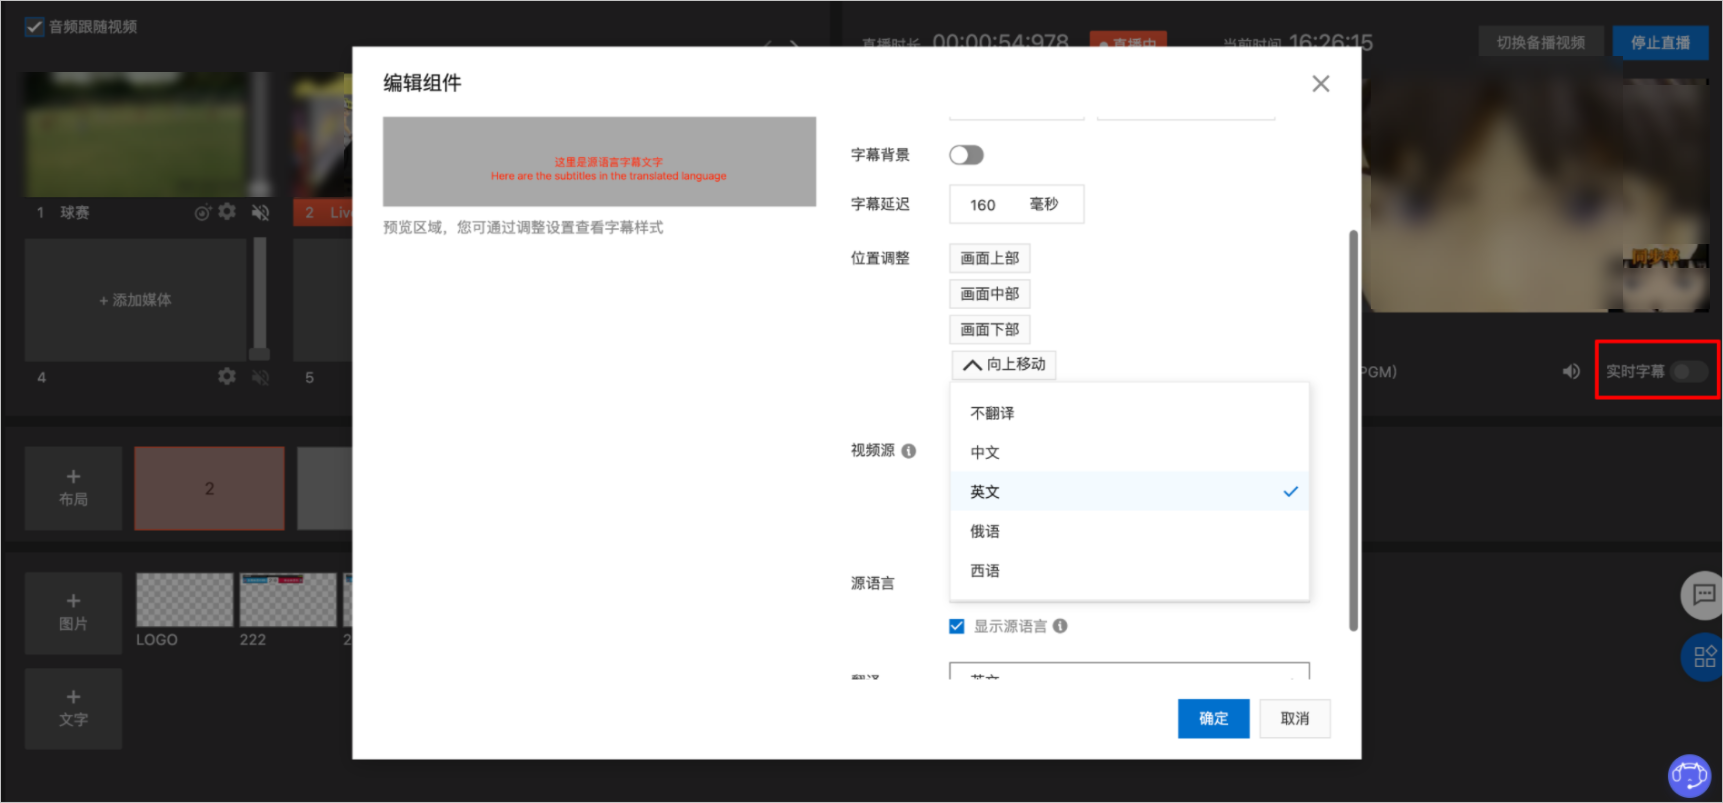Click the 球赛 volume slider
1723x803 pixels.
260,133
